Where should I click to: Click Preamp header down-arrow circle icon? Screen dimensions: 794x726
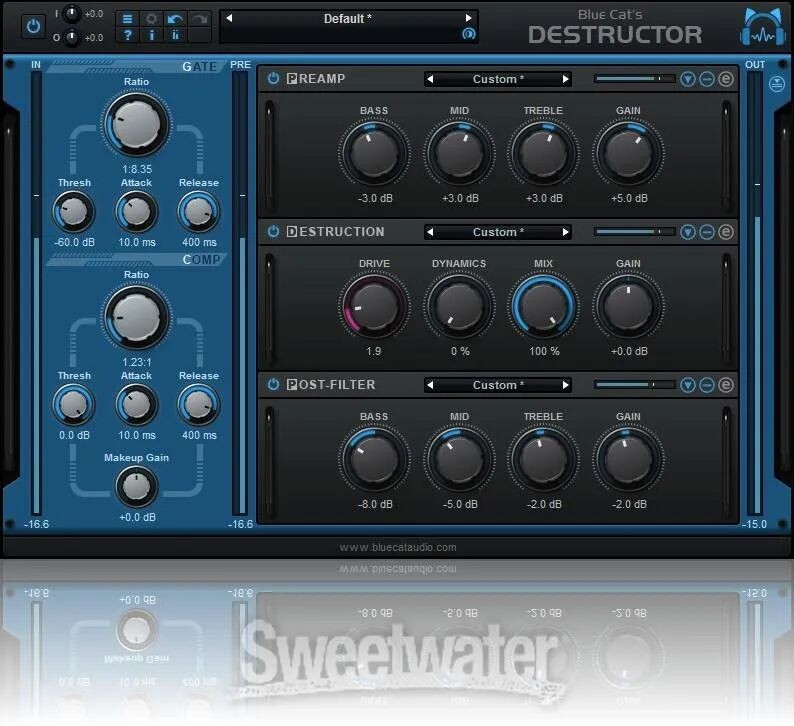coord(688,79)
